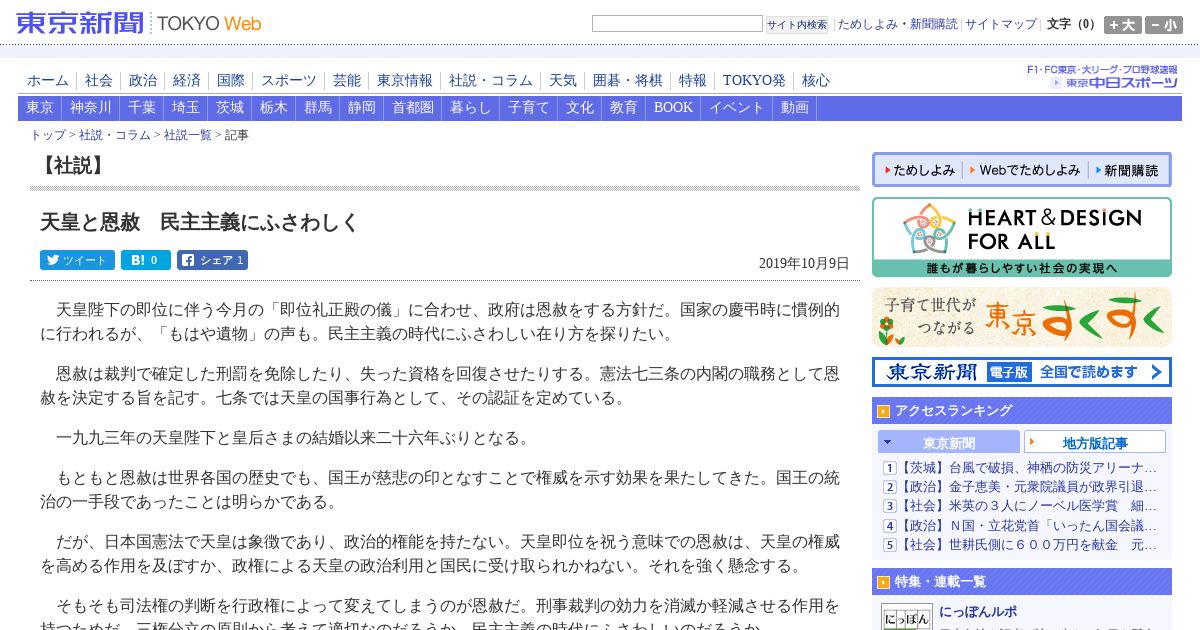Image resolution: width=1200 pixels, height=630 pixels.
Task: Click the site search input field
Action: click(x=677, y=24)
